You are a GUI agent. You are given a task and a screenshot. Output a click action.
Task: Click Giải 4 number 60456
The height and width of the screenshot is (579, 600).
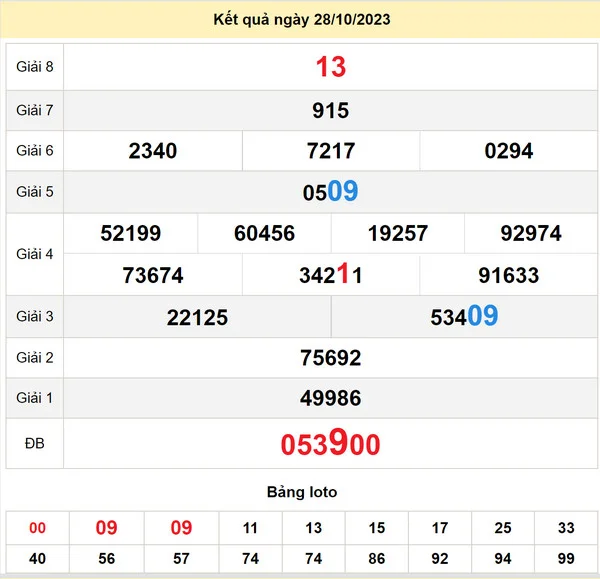(x=264, y=234)
